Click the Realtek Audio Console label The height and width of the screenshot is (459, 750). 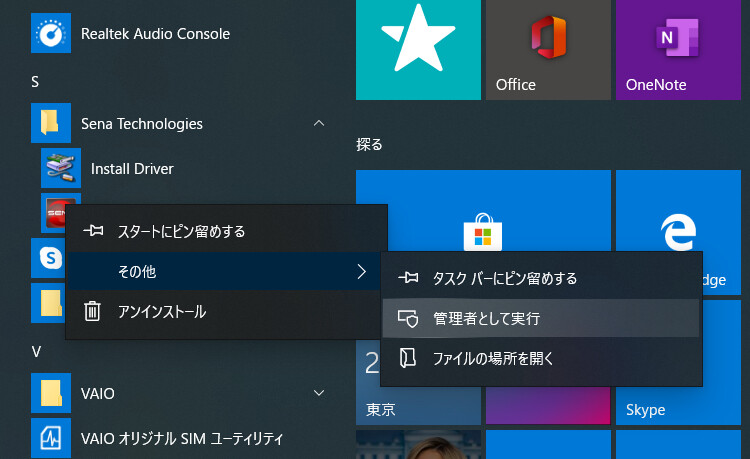[x=155, y=34]
